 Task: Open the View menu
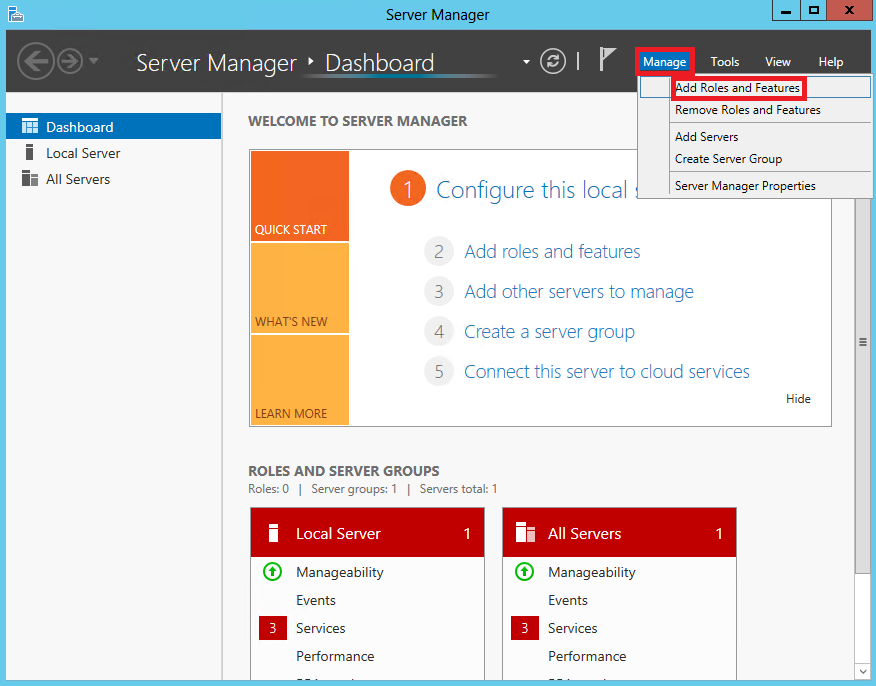pyautogui.click(x=778, y=61)
